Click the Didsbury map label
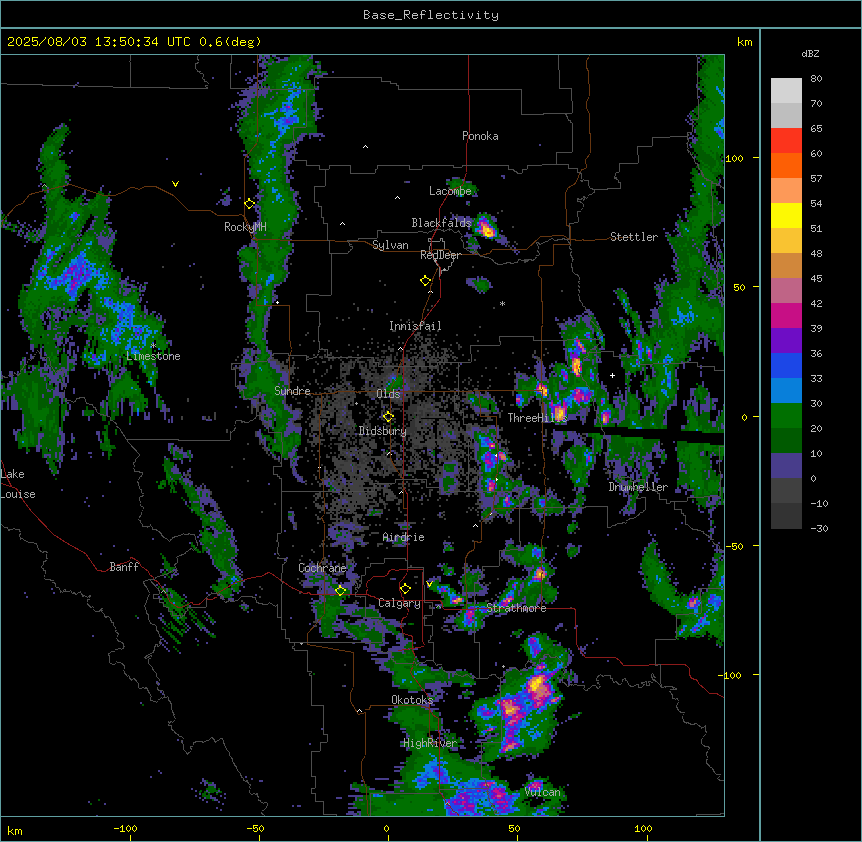This screenshot has height=842, width=862. 383,431
